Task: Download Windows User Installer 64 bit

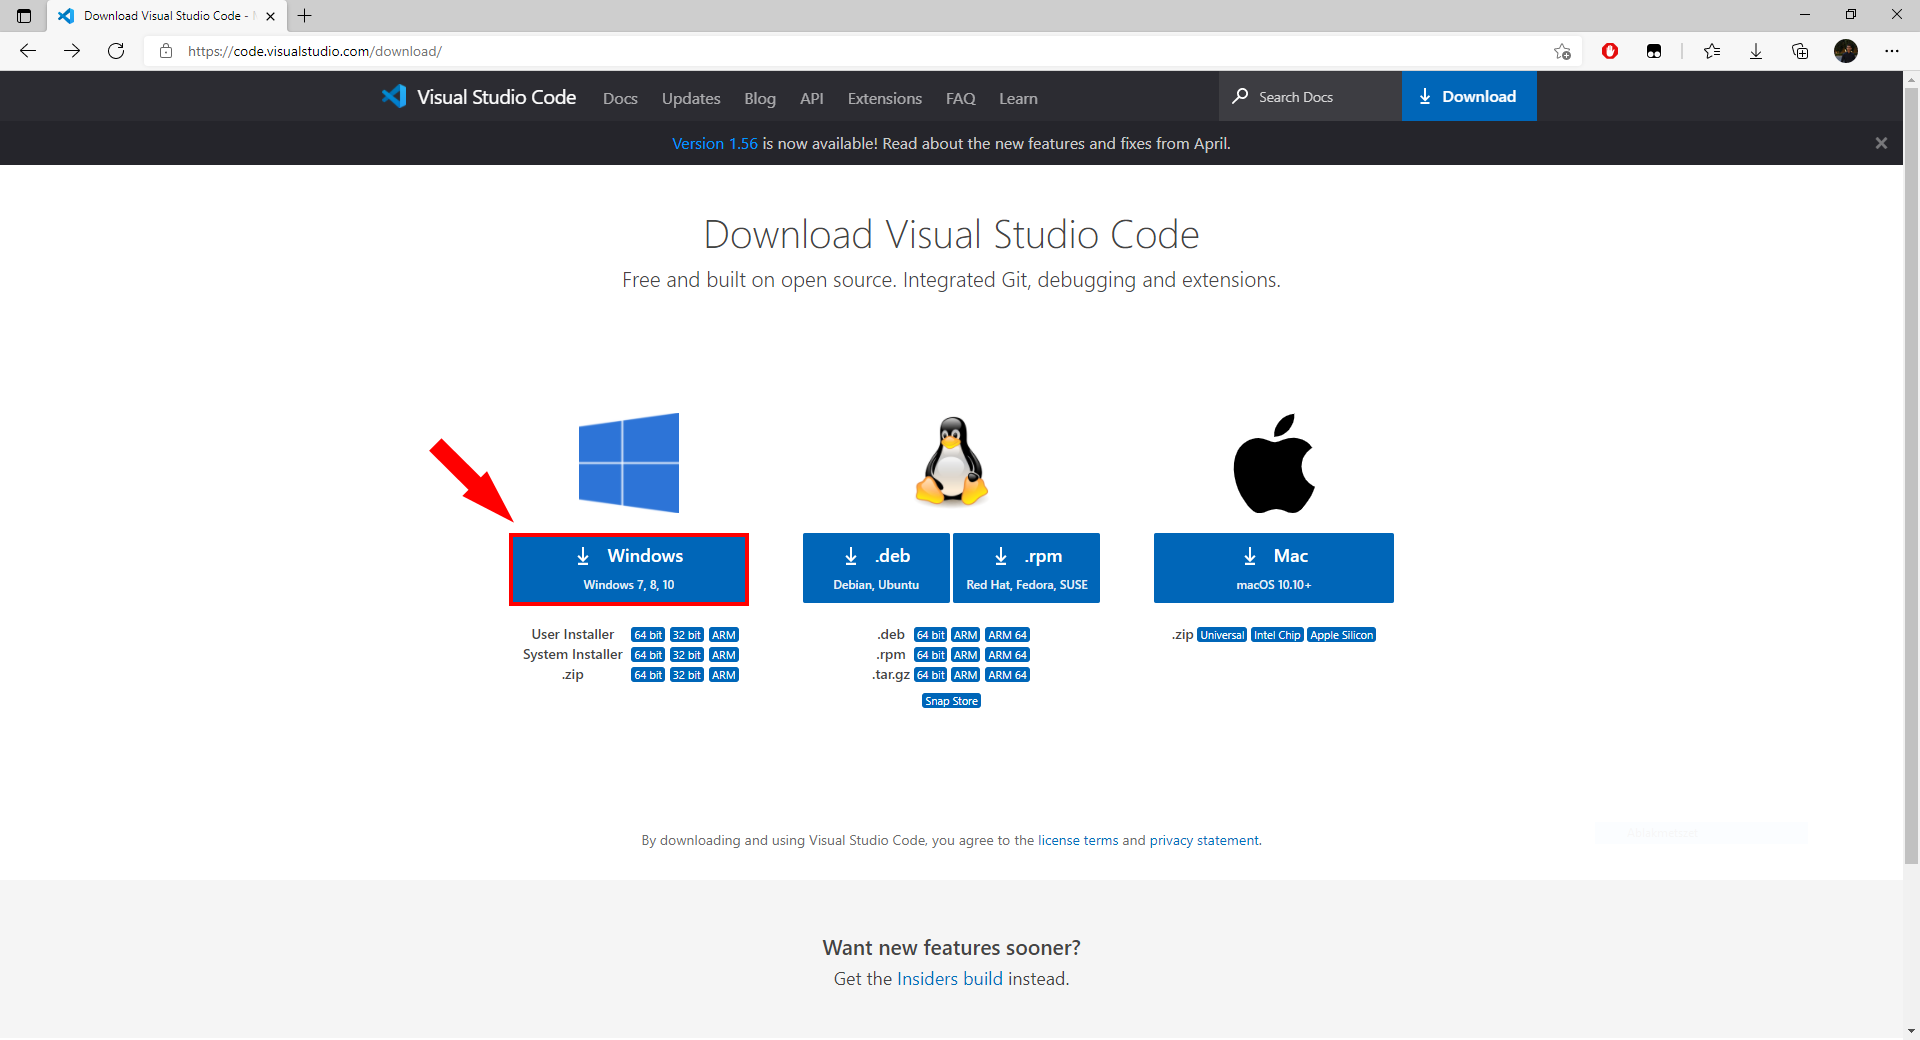Action: (x=648, y=635)
